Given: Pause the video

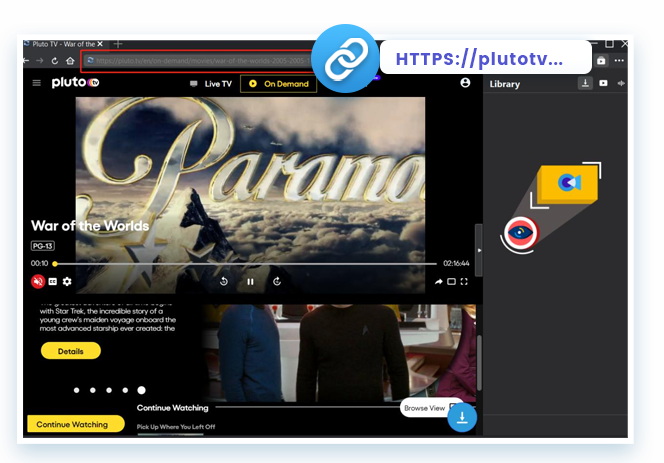Looking at the screenshot, I should 250,281.
